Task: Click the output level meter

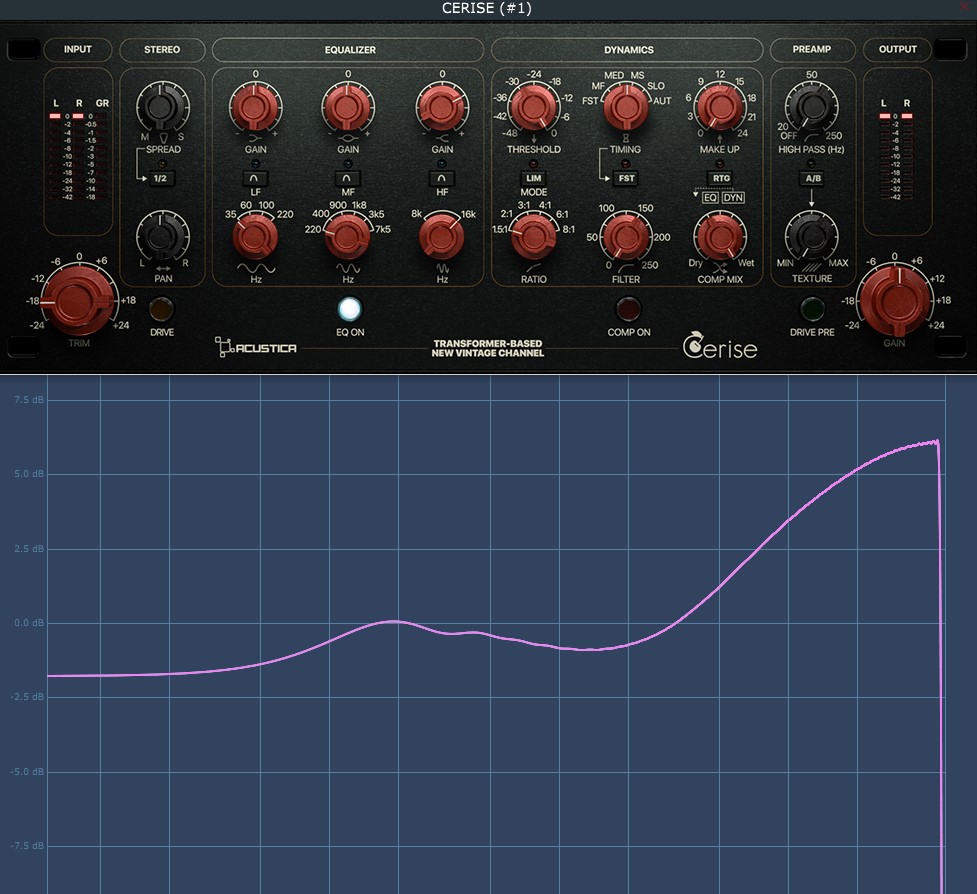Action: pyautogui.click(x=895, y=157)
